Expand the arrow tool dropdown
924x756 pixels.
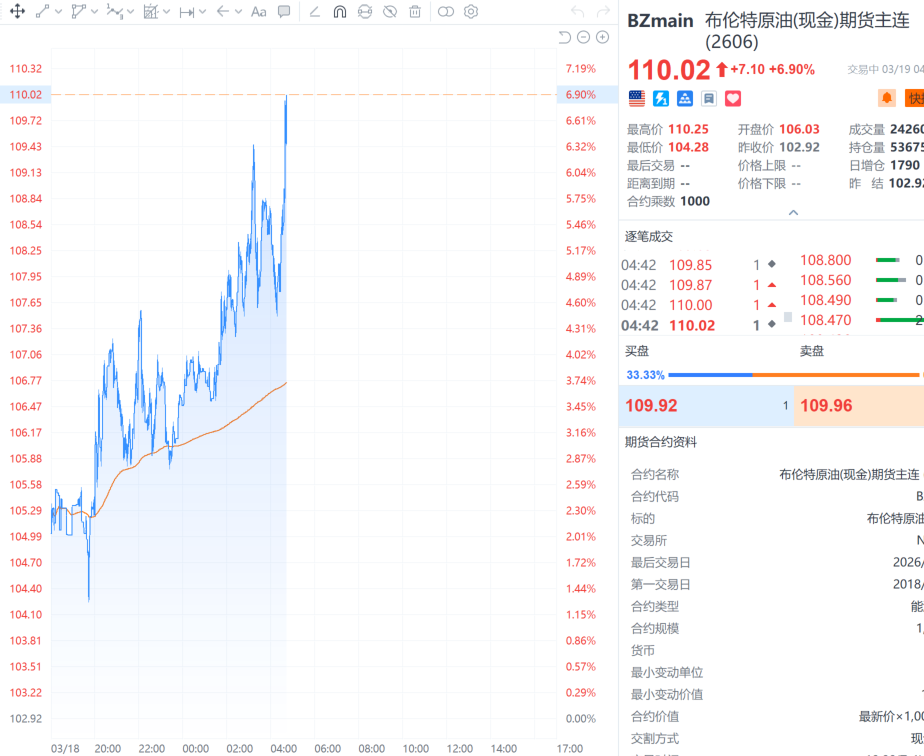coord(239,12)
